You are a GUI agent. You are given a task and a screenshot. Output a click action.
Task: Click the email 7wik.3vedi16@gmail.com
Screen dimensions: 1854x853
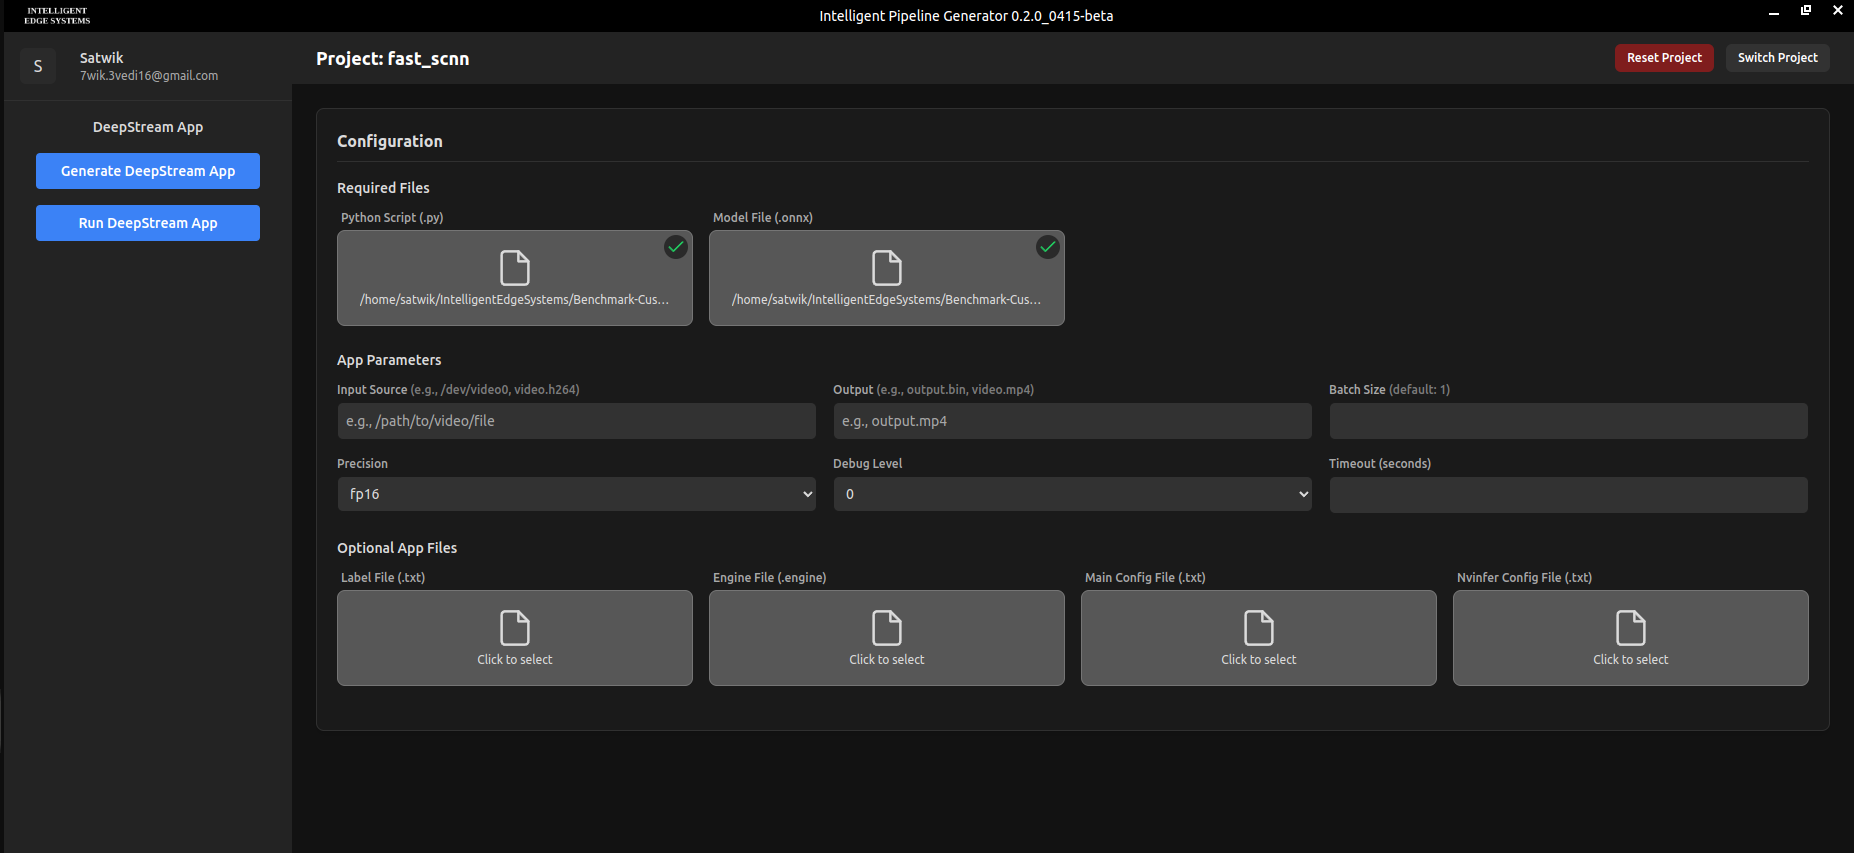[x=149, y=76]
